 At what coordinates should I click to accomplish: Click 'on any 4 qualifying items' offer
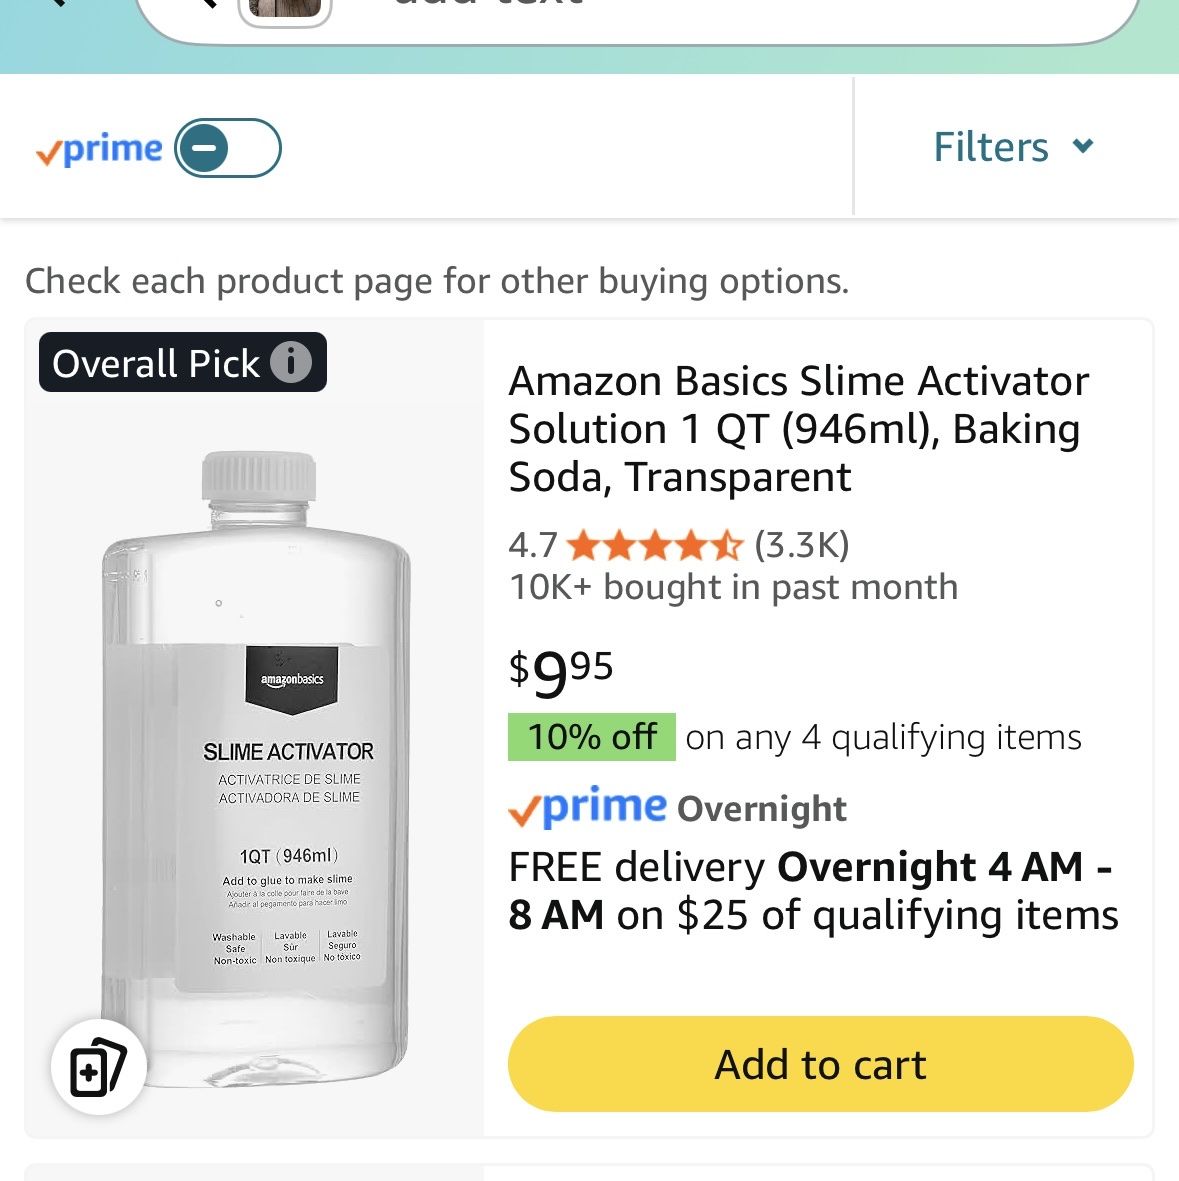[x=883, y=737]
